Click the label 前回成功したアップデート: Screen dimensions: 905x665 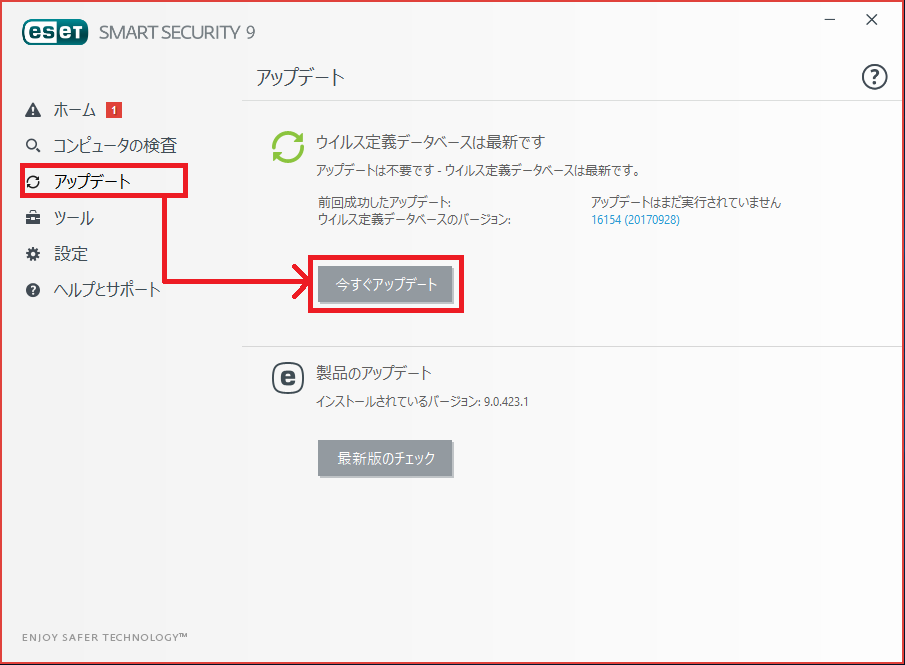point(384,203)
